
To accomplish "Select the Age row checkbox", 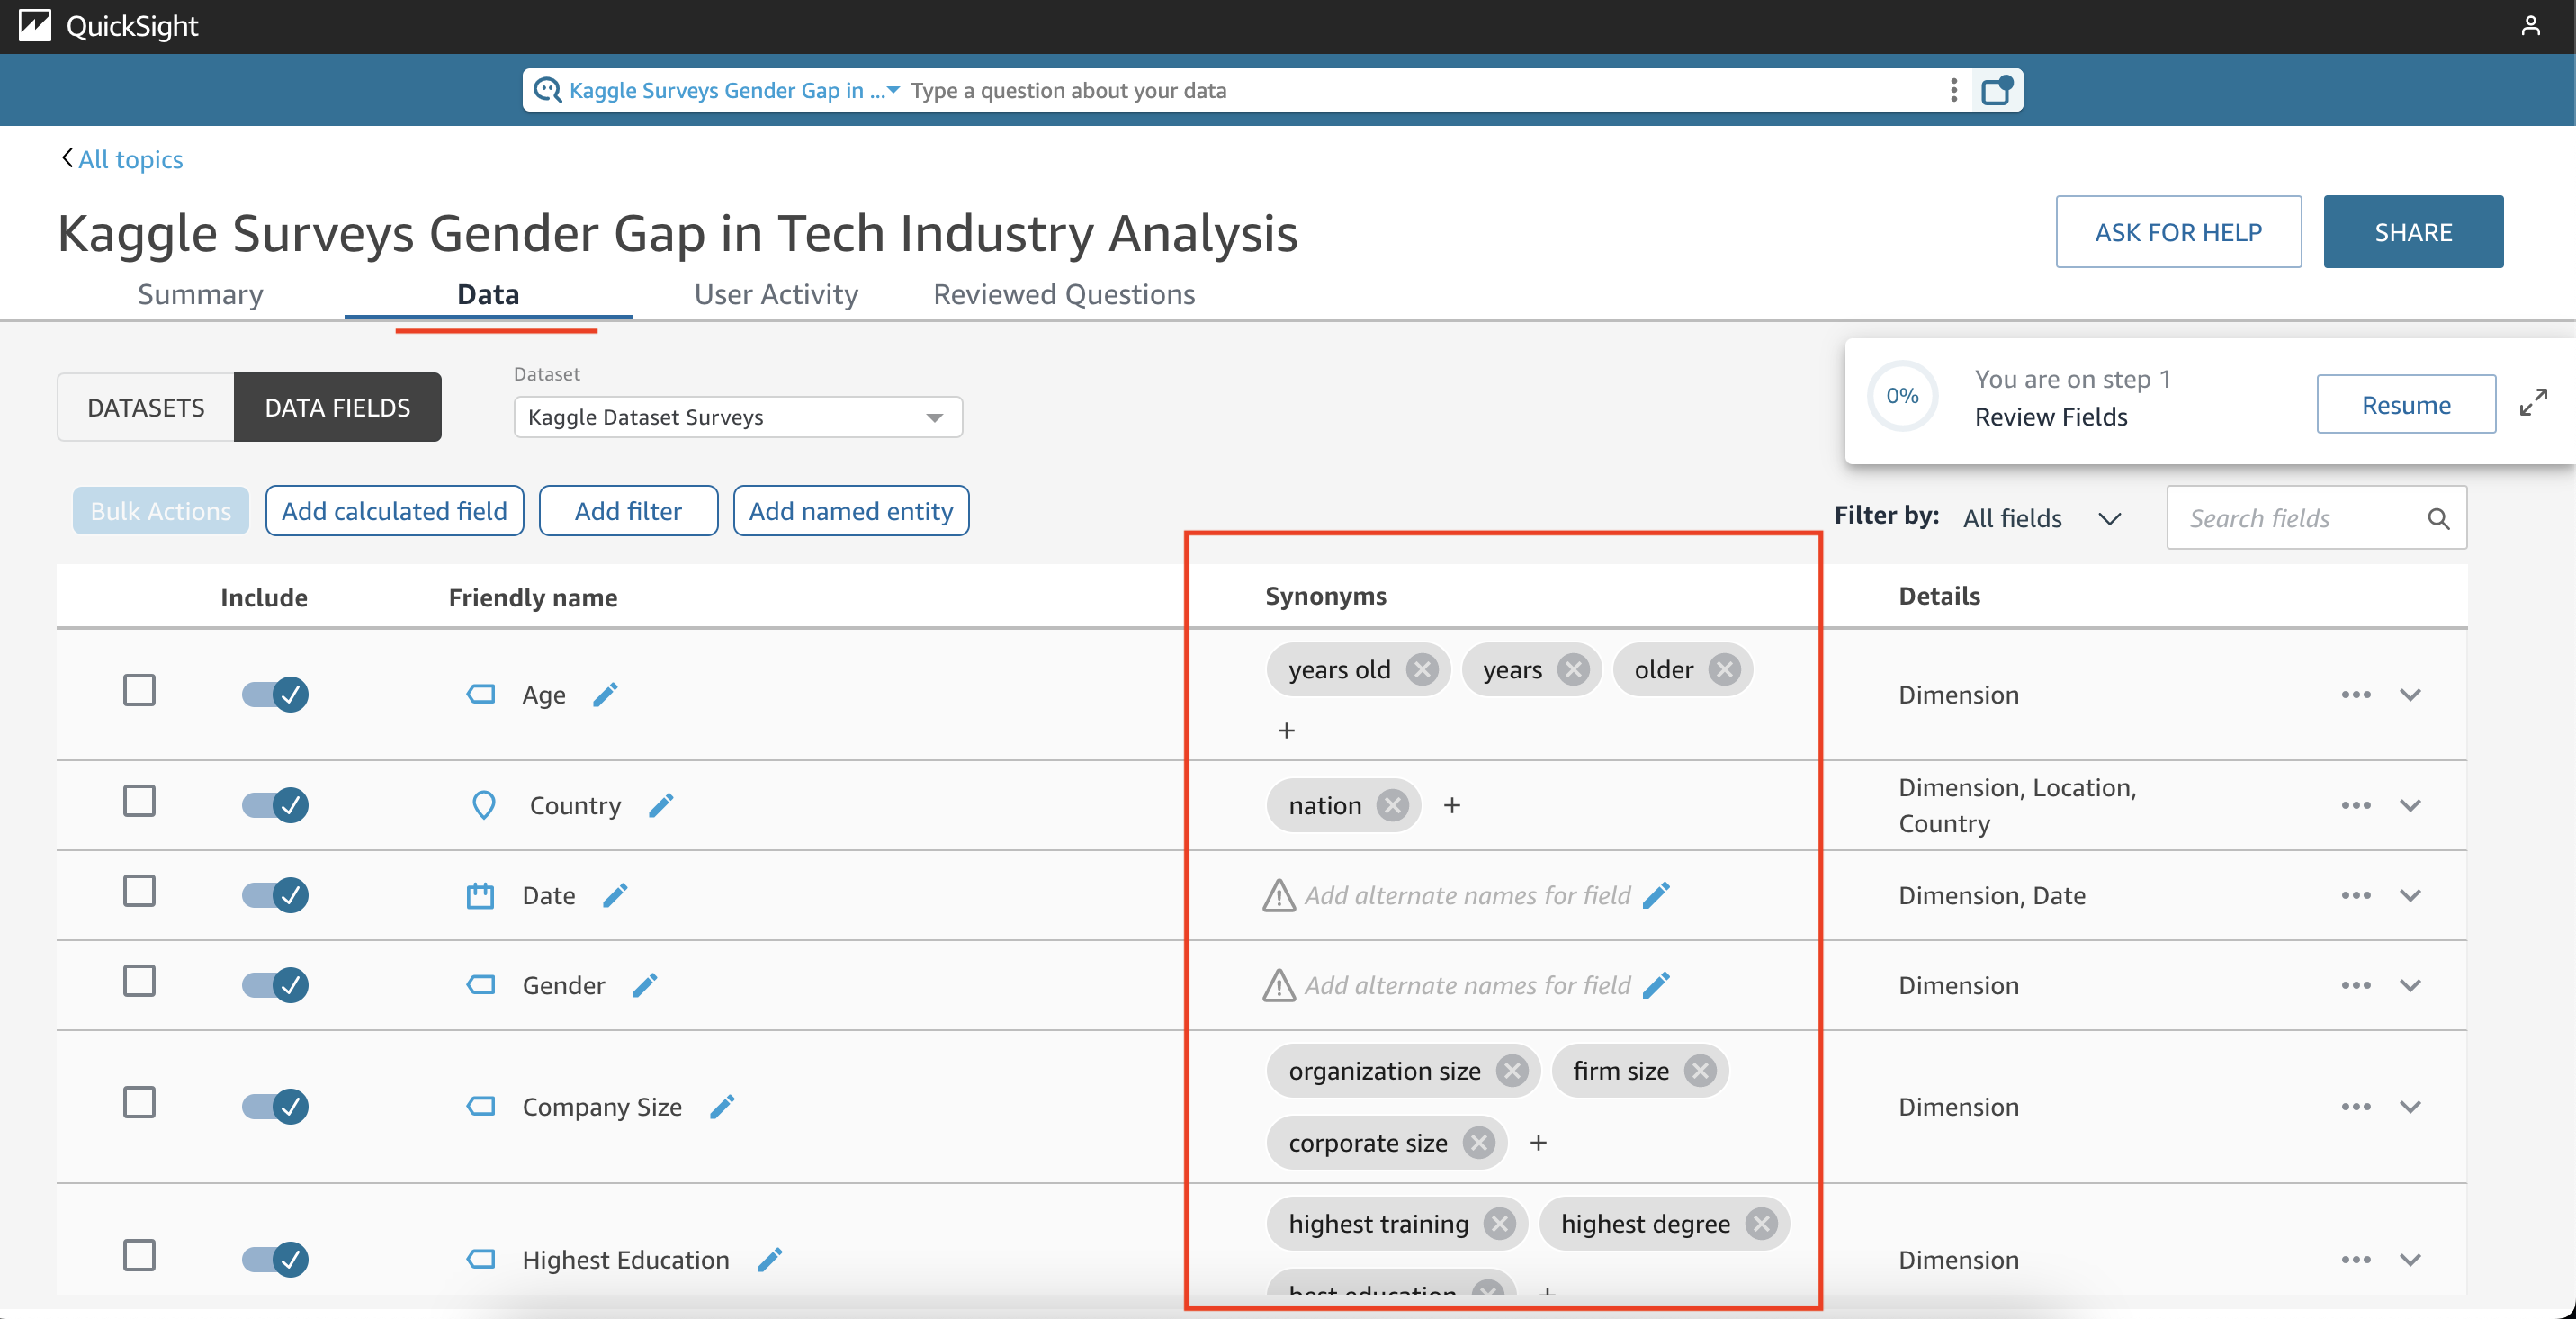I will [x=139, y=690].
